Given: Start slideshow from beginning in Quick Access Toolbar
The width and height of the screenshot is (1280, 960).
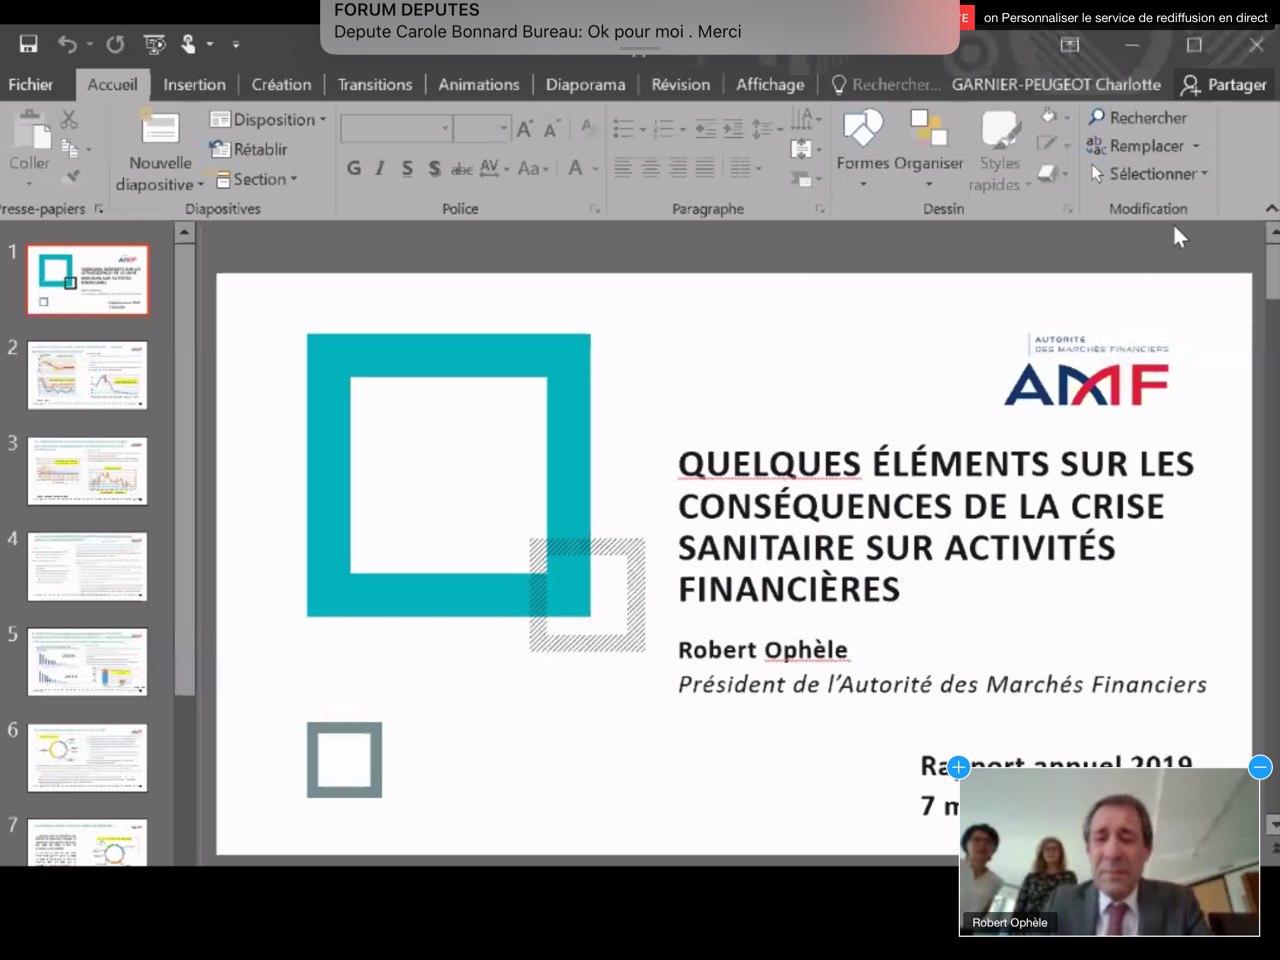Looking at the screenshot, I should [154, 44].
